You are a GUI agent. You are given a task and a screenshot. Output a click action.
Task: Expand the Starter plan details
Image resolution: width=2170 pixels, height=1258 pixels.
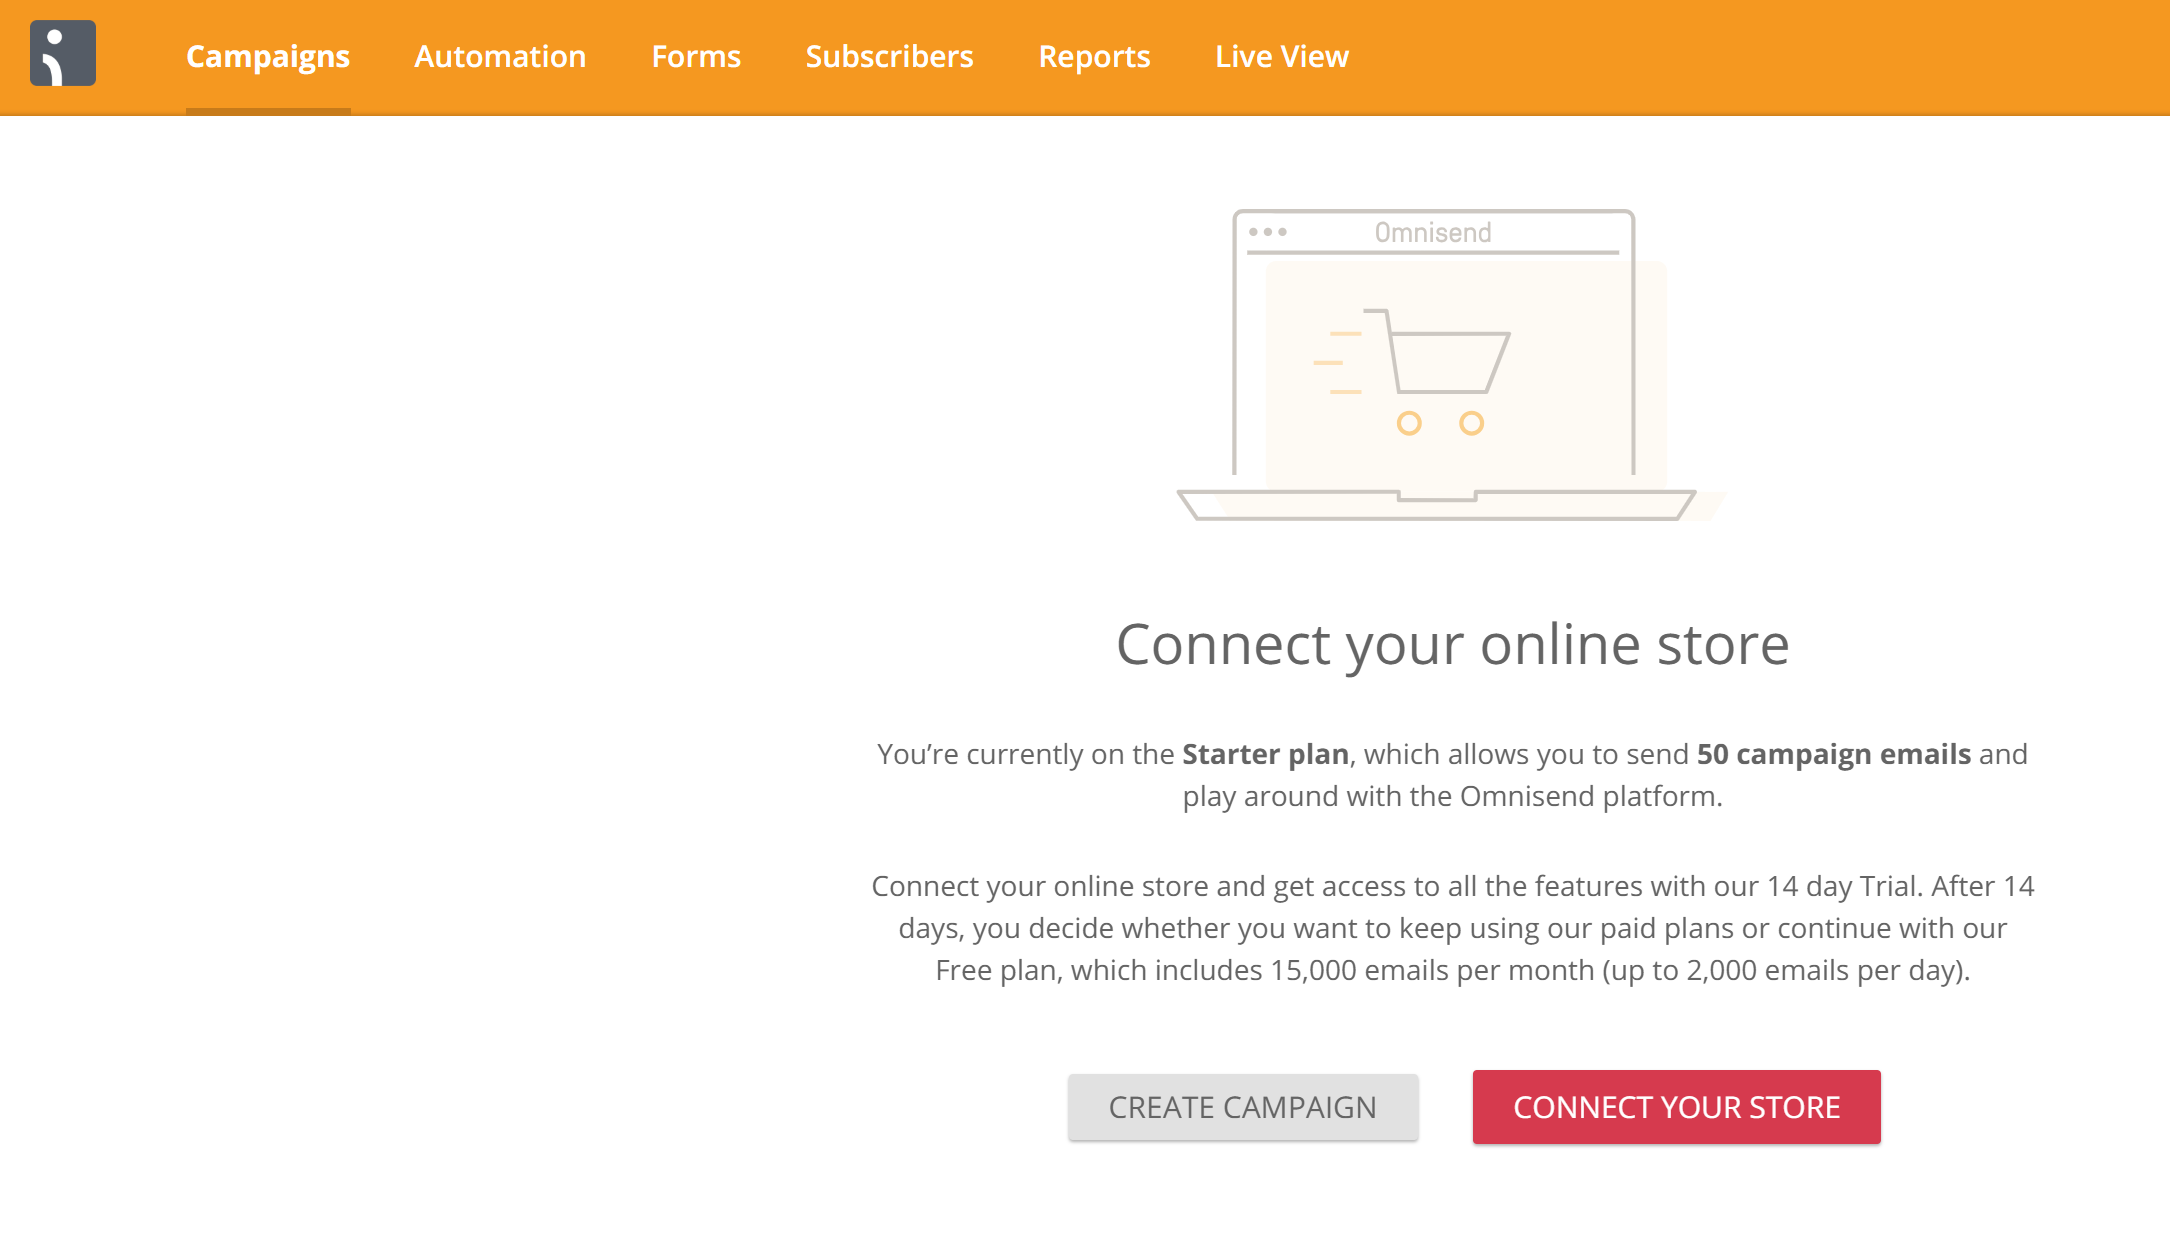point(1265,753)
